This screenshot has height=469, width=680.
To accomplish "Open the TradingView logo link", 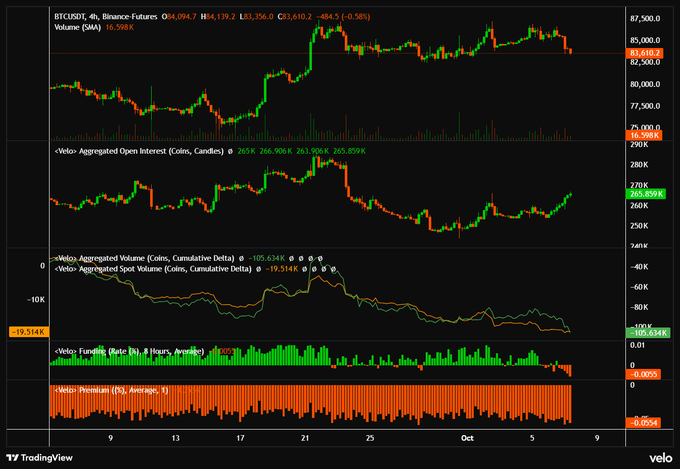I will [40, 458].
